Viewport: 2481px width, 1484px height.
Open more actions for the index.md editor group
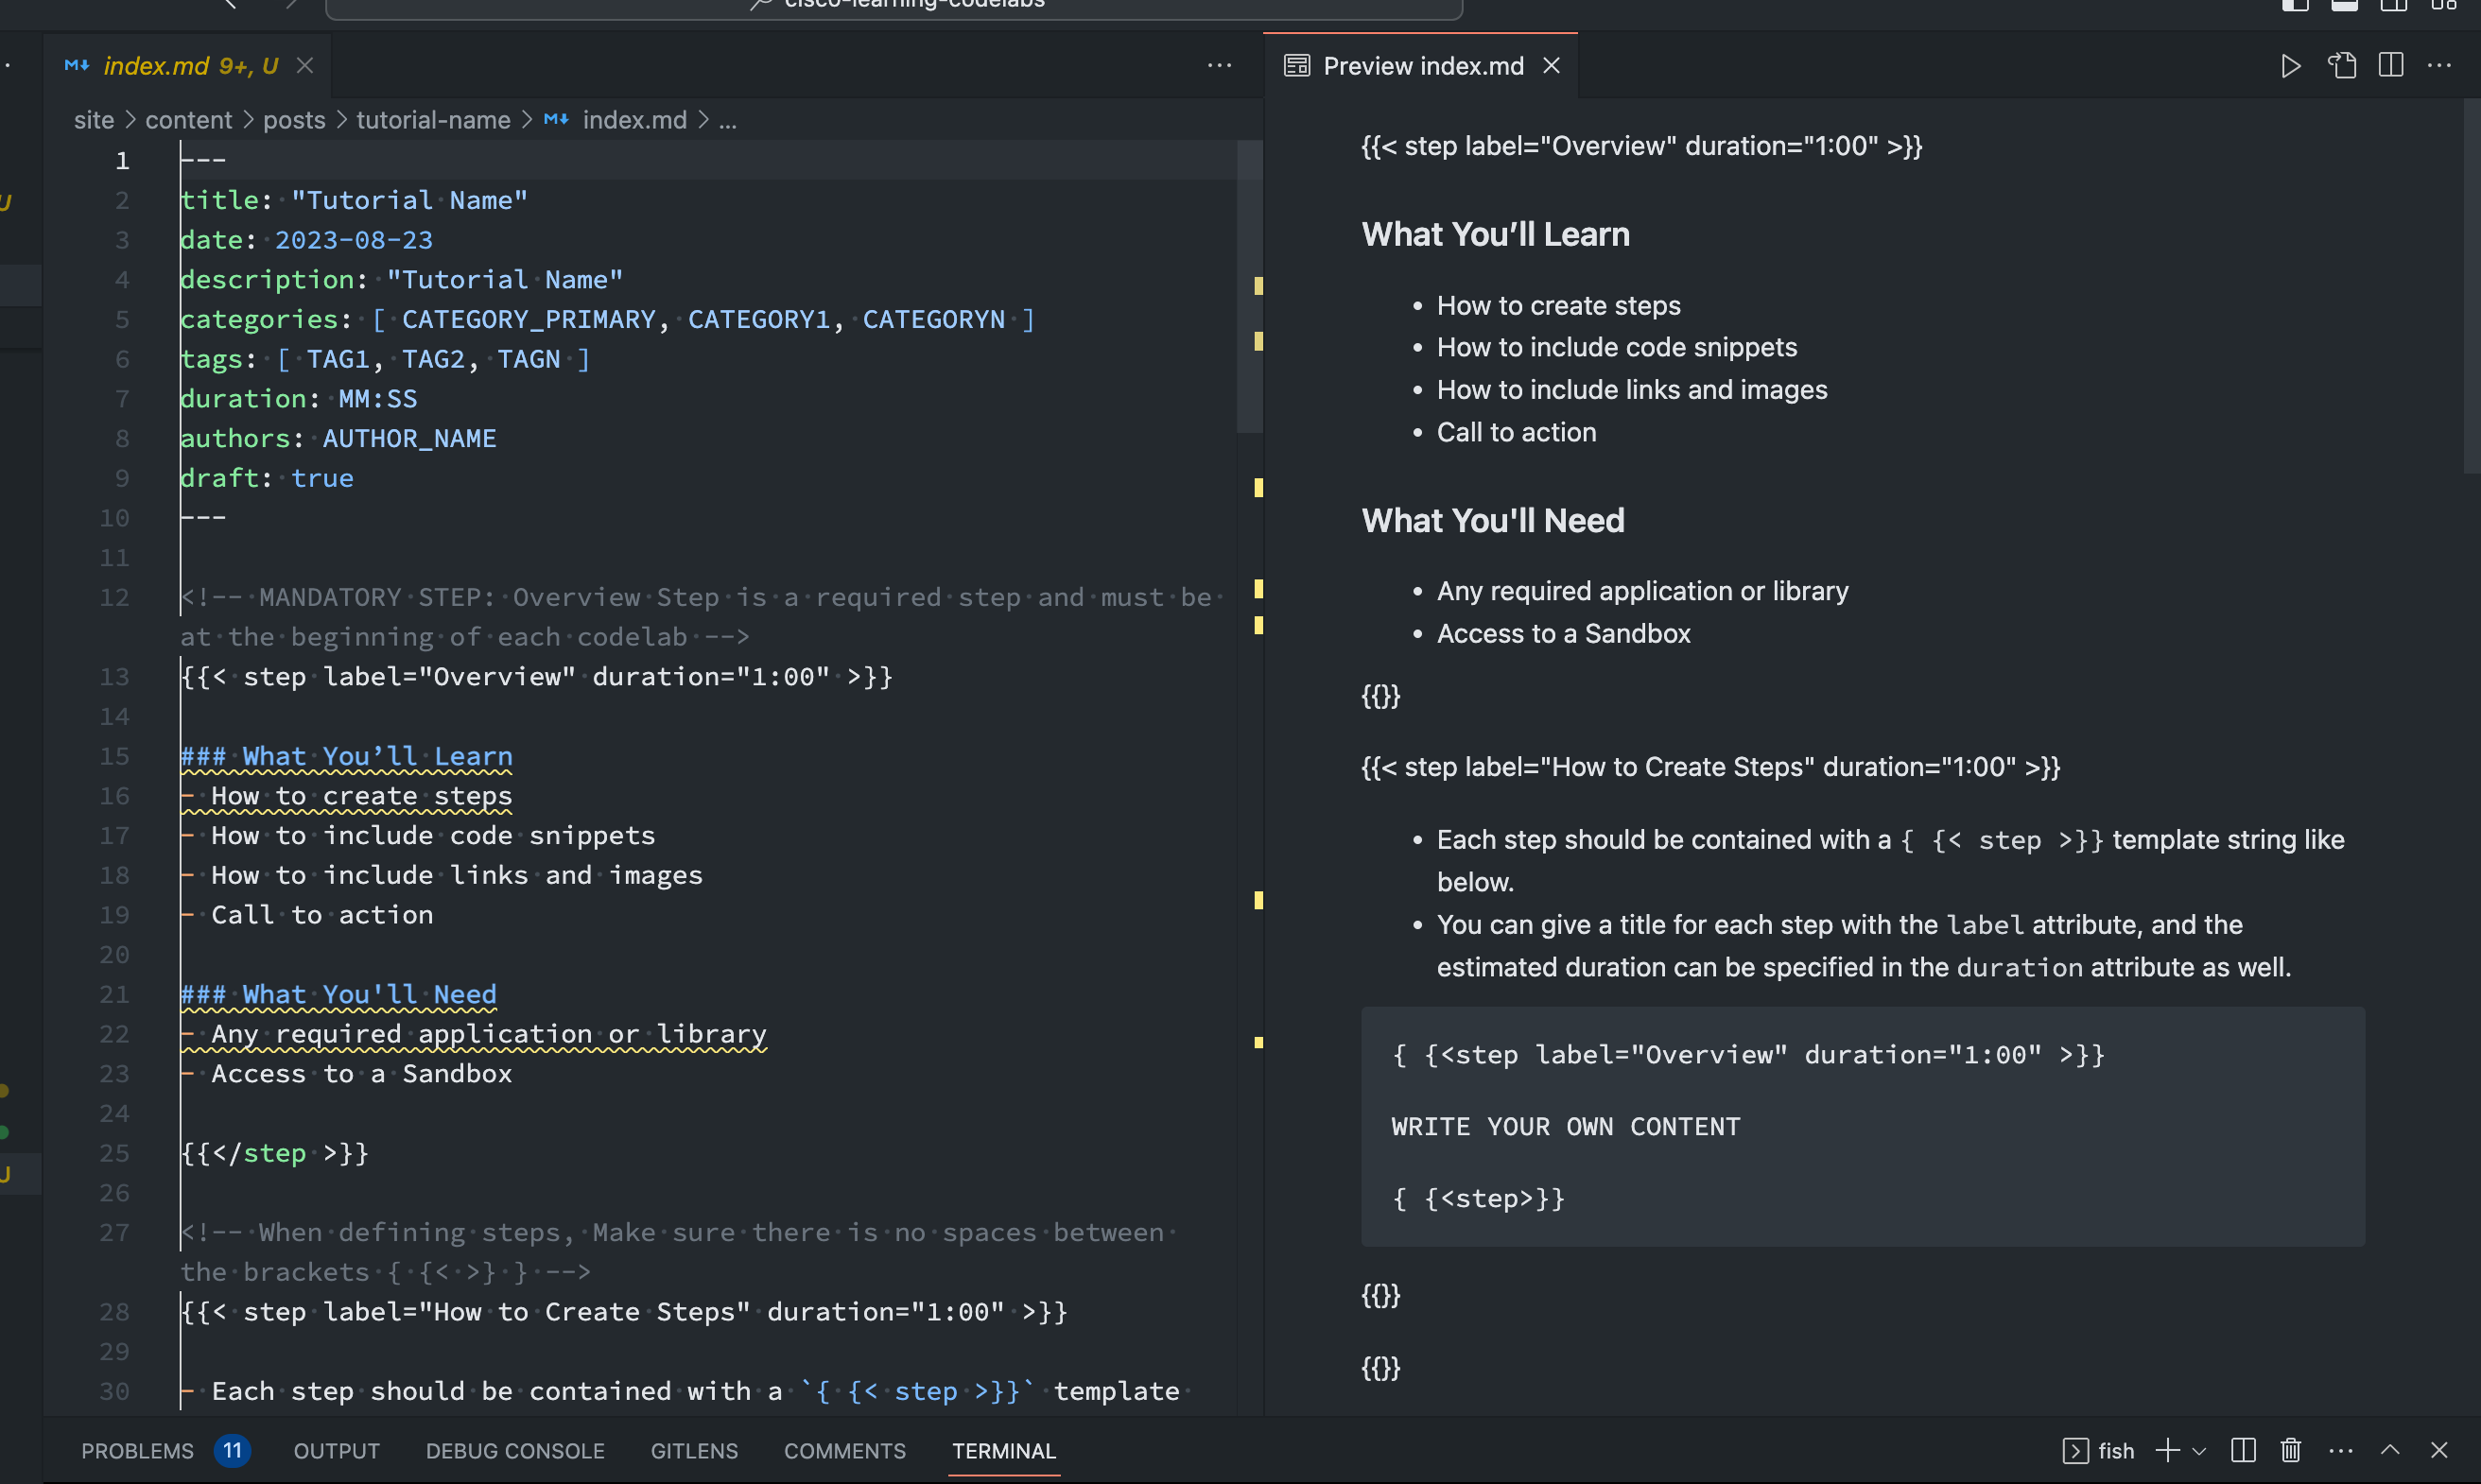tap(1219, 66)
